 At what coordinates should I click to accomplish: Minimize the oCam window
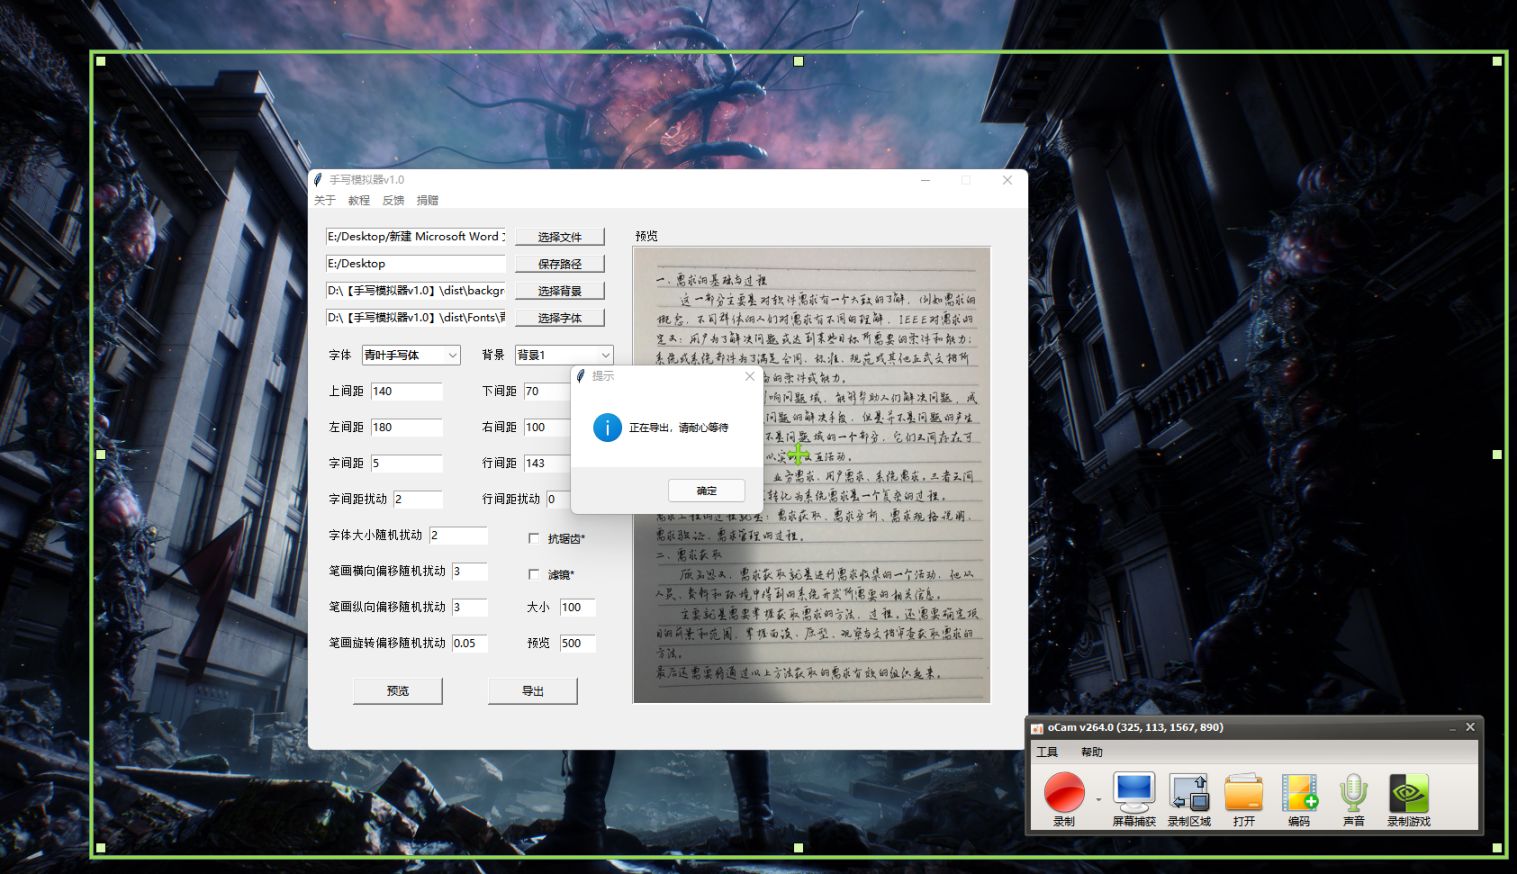click(1452, 728)
